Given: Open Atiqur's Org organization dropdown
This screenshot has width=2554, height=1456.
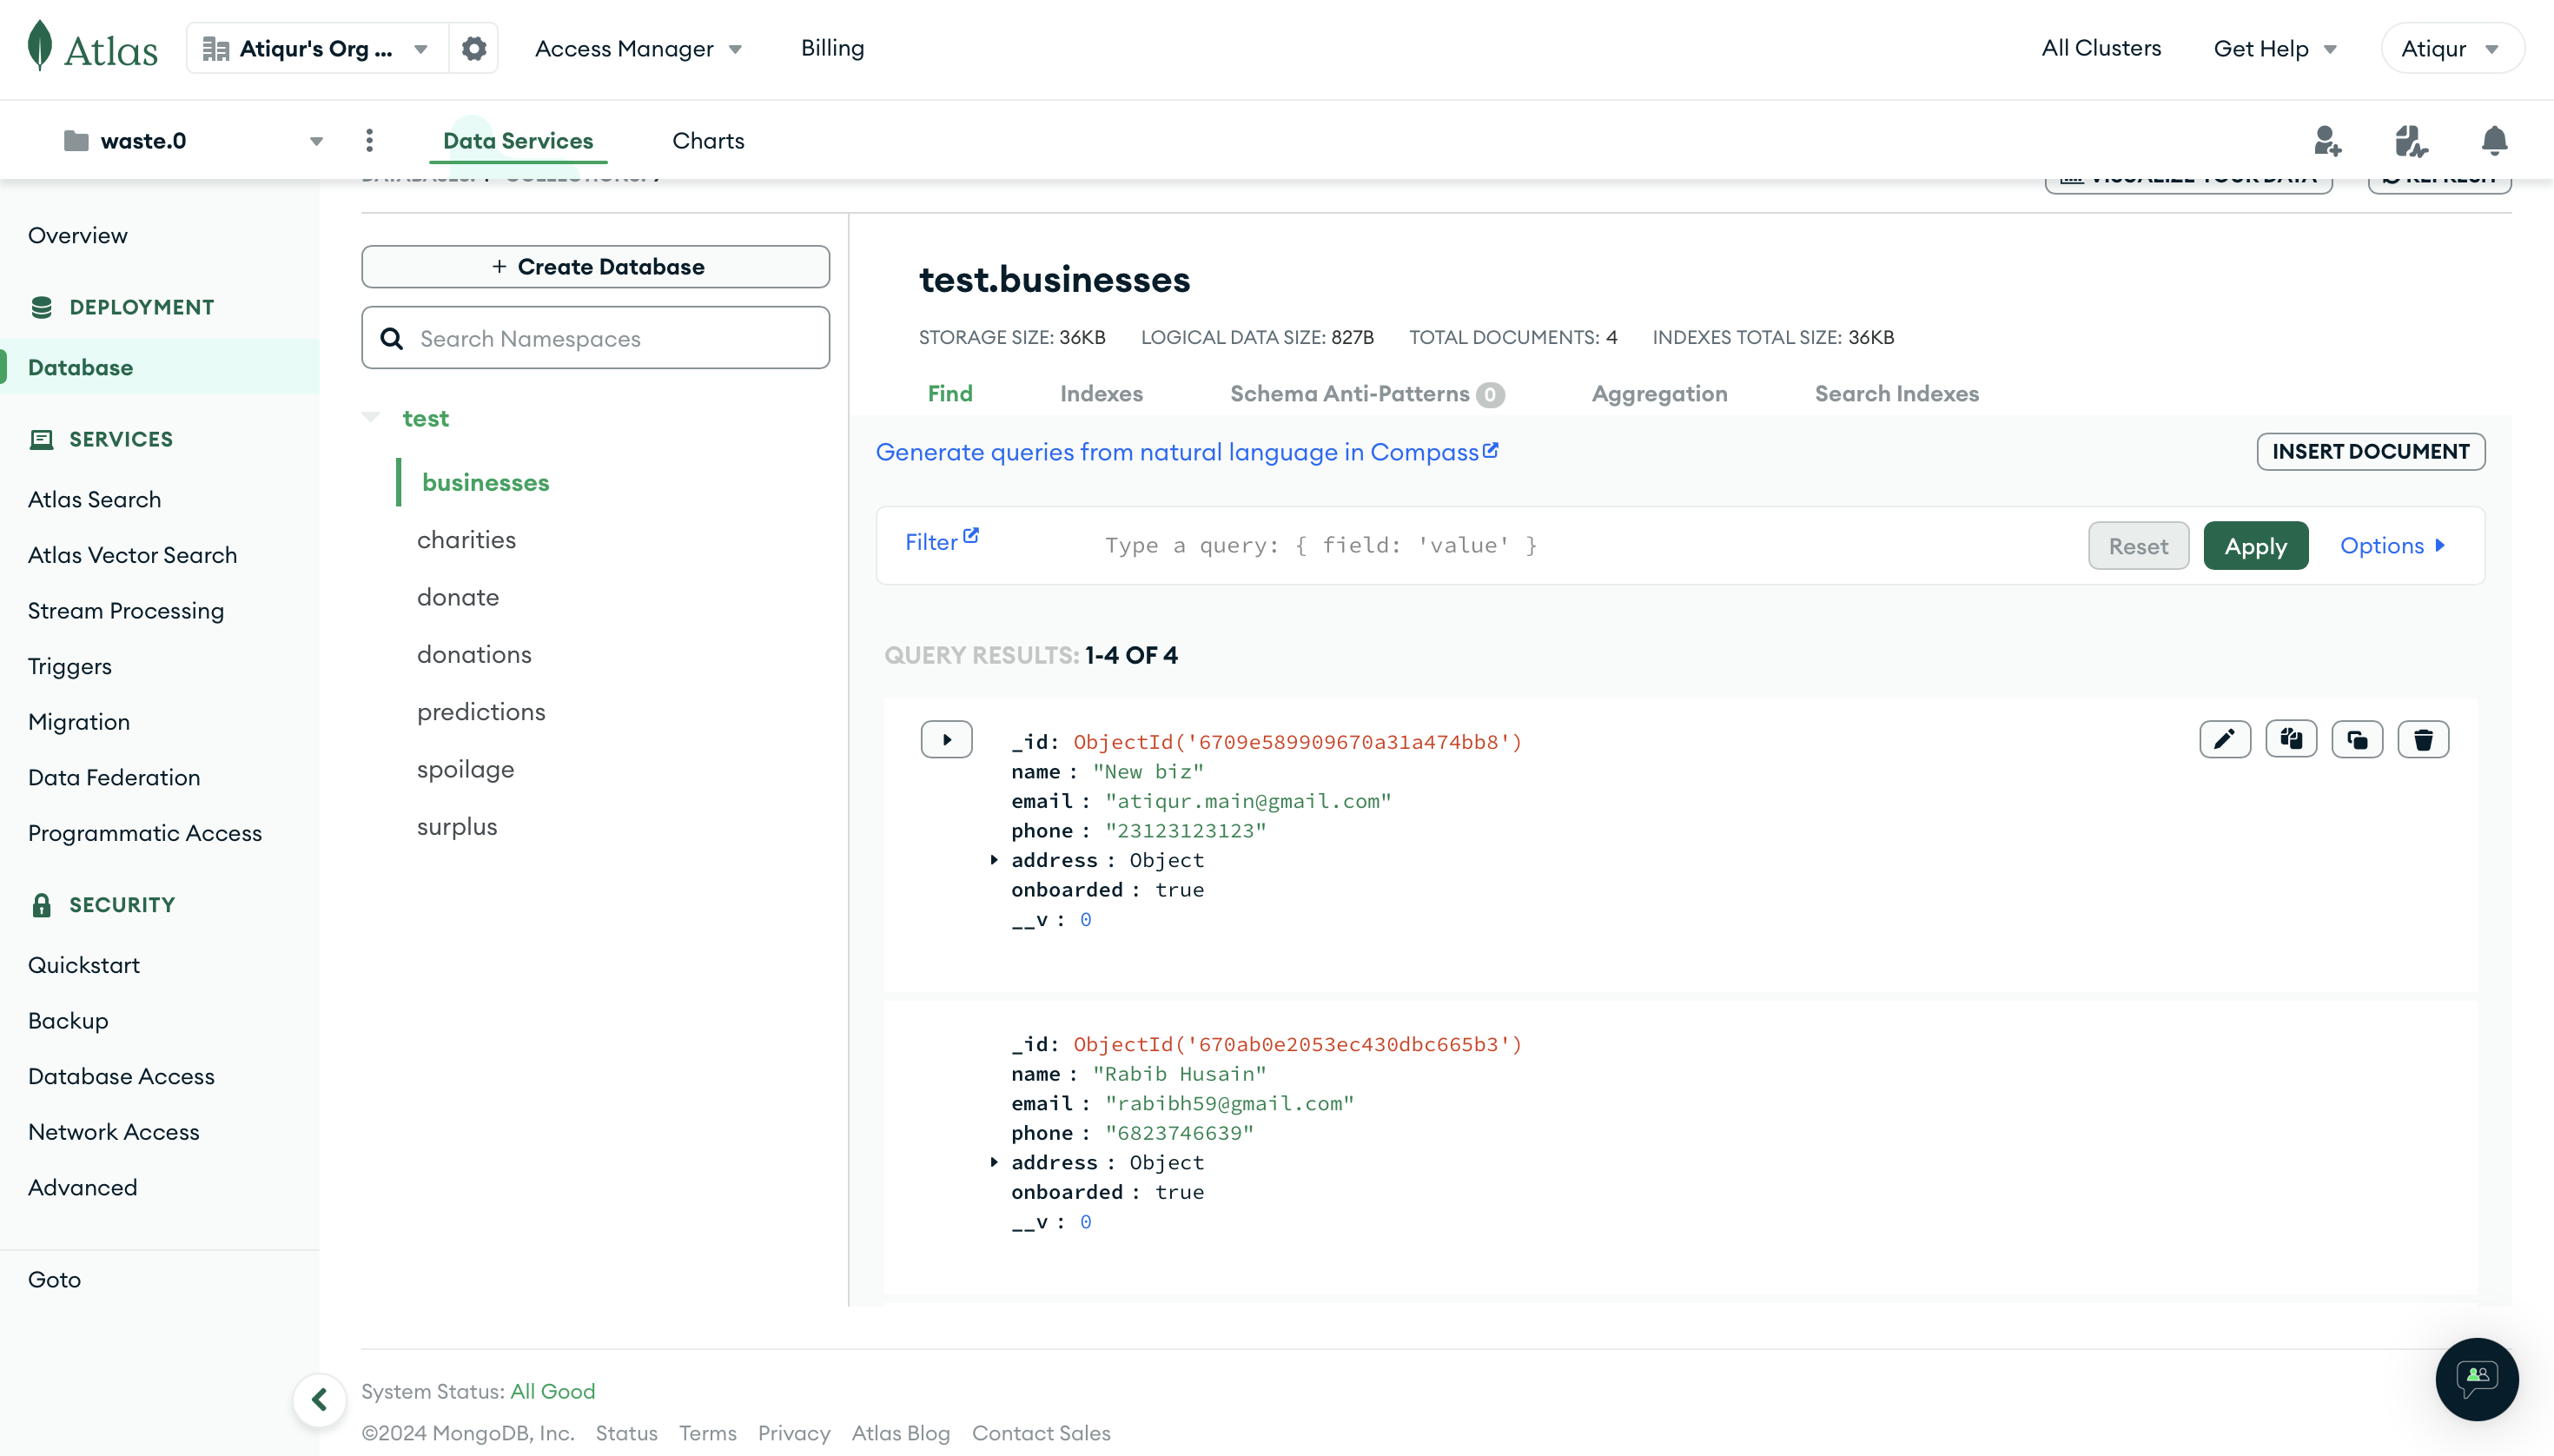Looking at the screenshot, I should pos(317,48).
